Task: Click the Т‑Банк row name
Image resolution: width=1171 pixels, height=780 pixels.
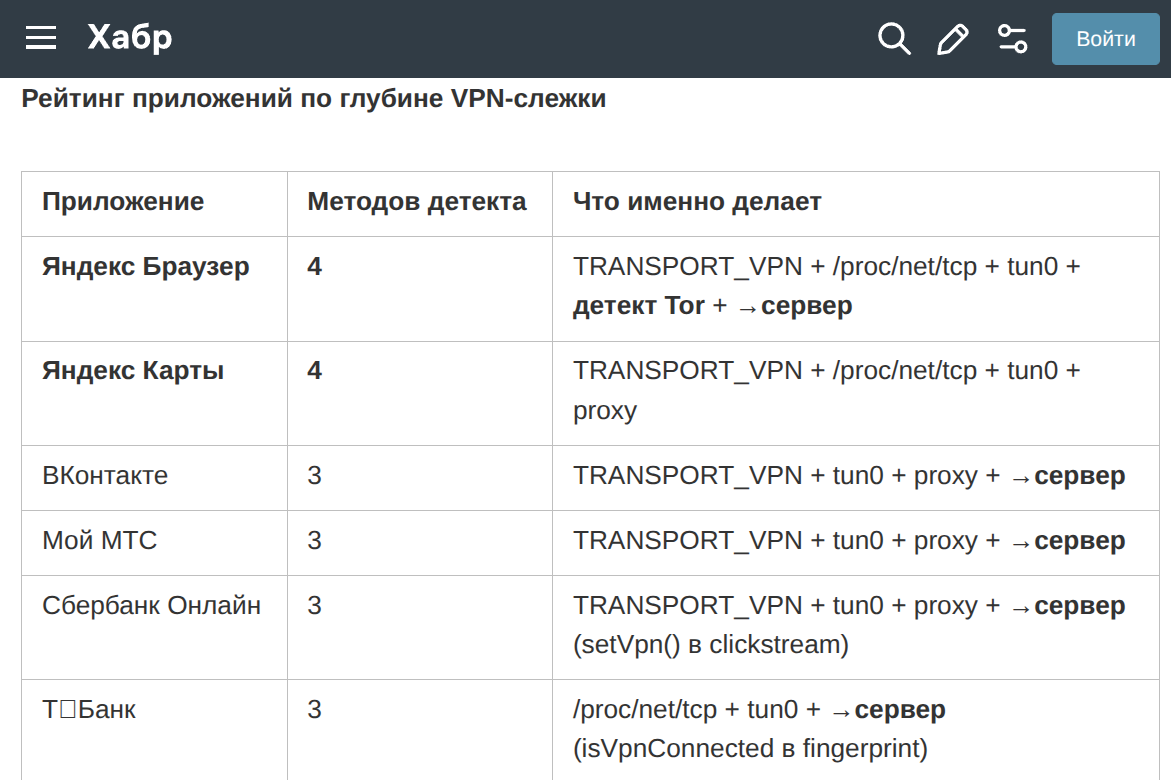Action: [x=89, y=710]
